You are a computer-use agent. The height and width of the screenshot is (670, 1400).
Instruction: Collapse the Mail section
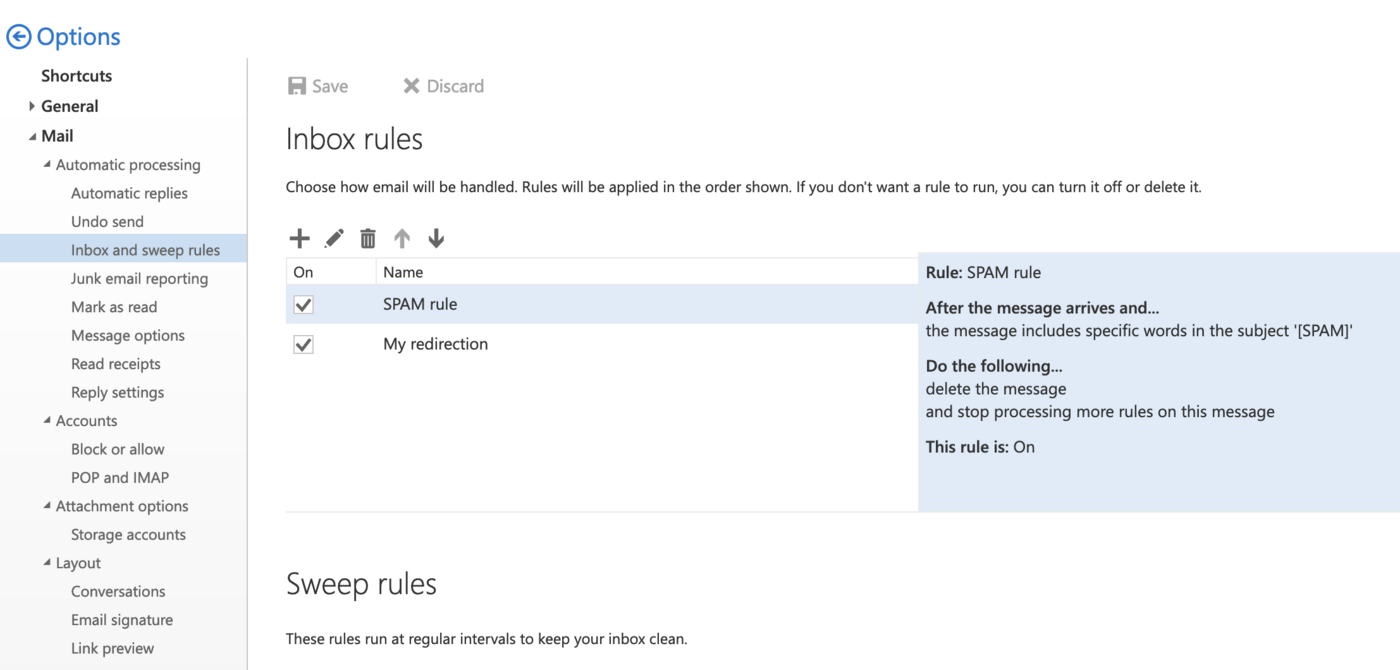pos(32,136)
